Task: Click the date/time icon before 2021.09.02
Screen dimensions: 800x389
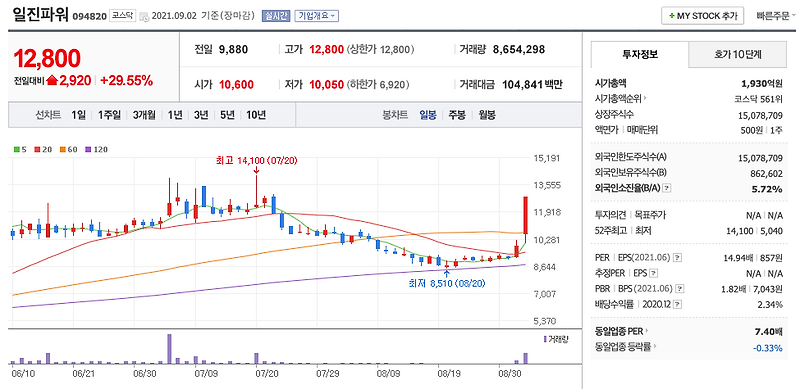Action: [x=144, y=16]
